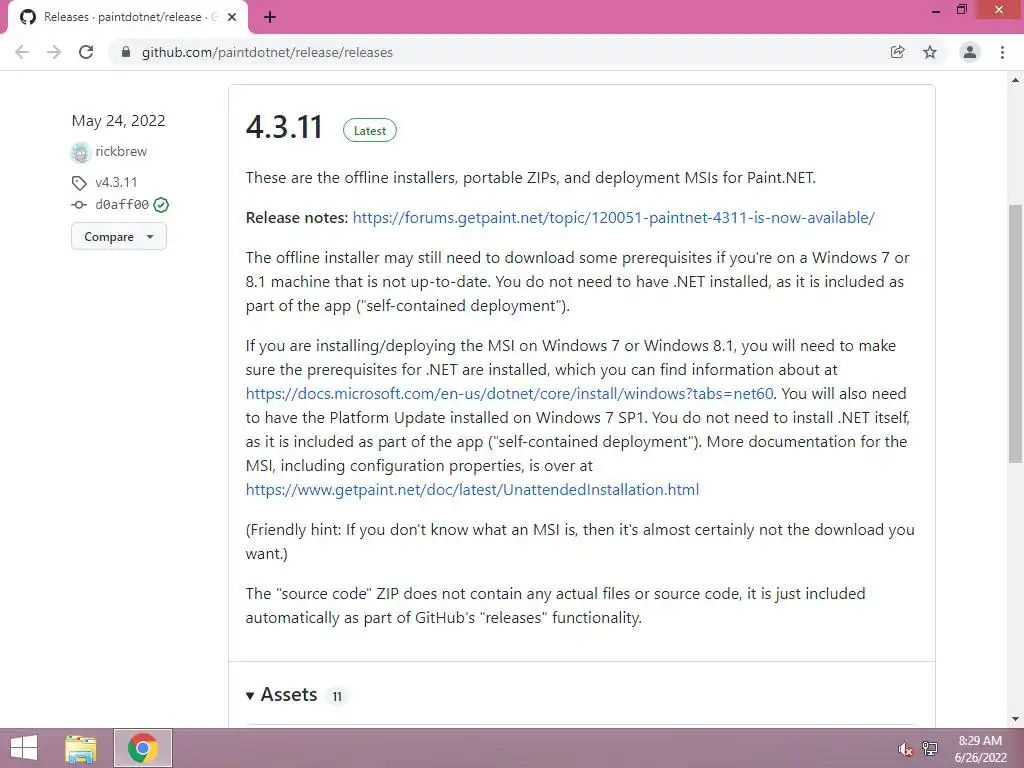The image size is (1024, 768).
Task: Click the scrollbar down arrow
Action: pyautogui.click(x=1016, y=719)
